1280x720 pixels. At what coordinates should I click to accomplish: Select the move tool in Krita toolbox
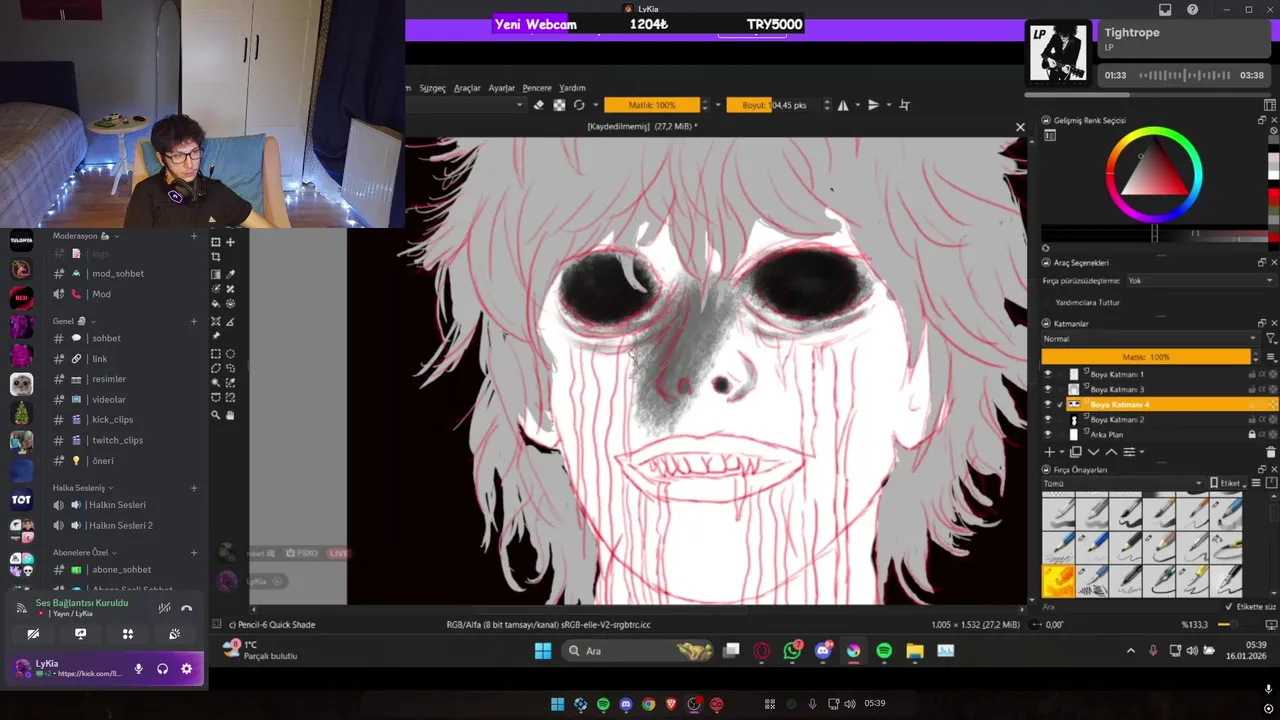tap(230, 242)
